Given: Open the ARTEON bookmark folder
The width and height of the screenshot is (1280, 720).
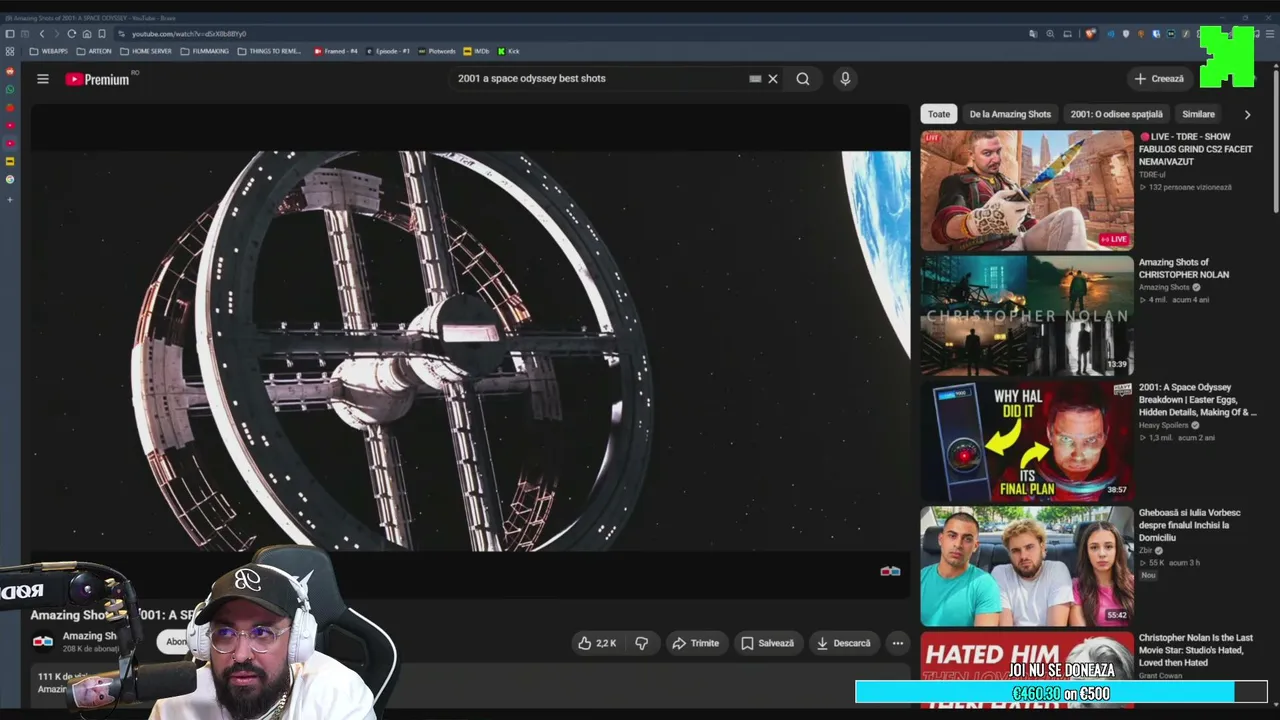Looking at the screenshot, I should point(94,51).
